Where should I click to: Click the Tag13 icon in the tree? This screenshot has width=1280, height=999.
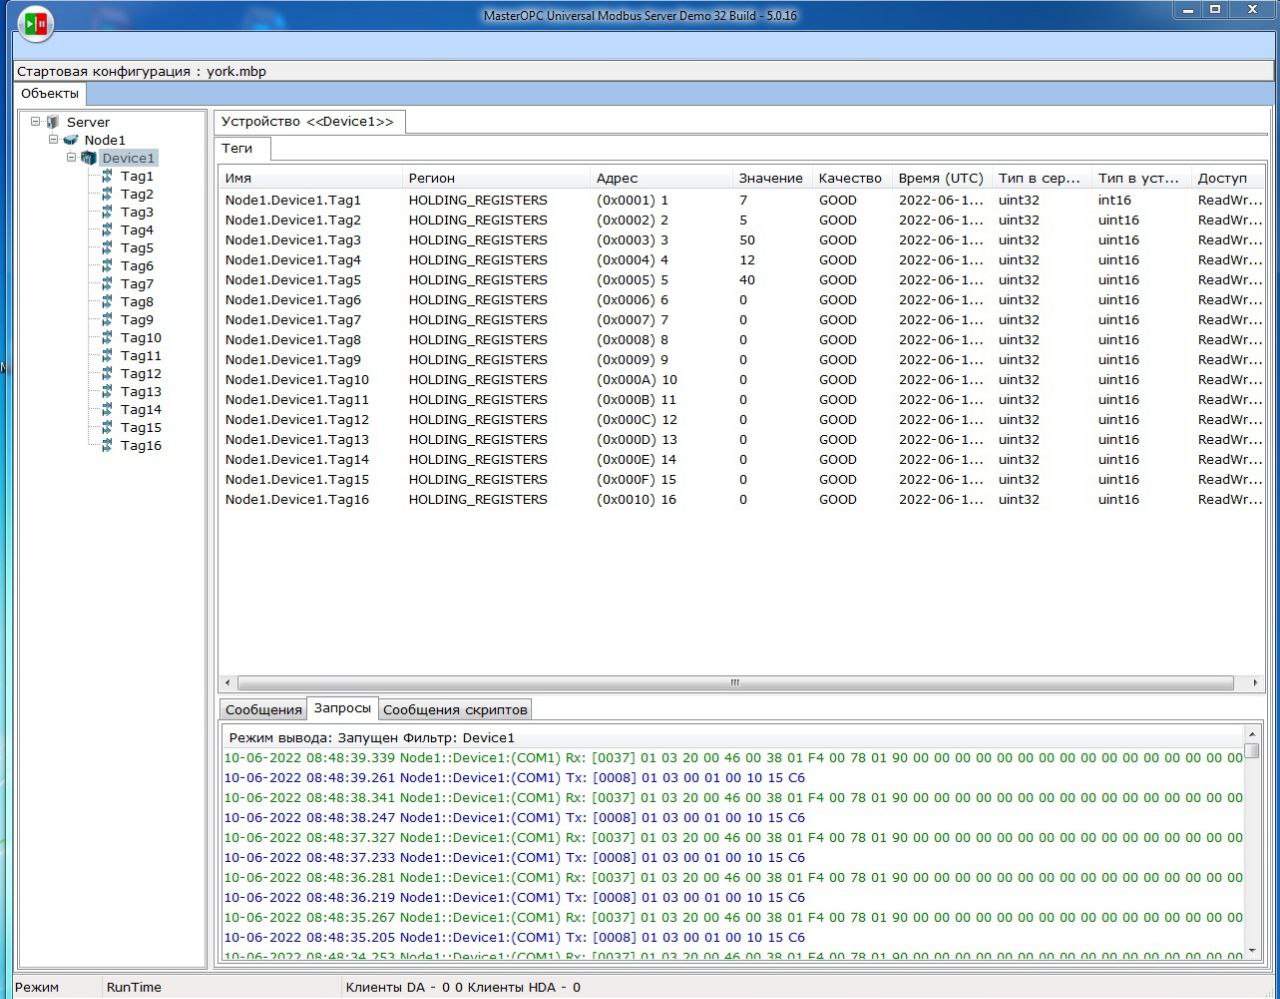[107, 392]
